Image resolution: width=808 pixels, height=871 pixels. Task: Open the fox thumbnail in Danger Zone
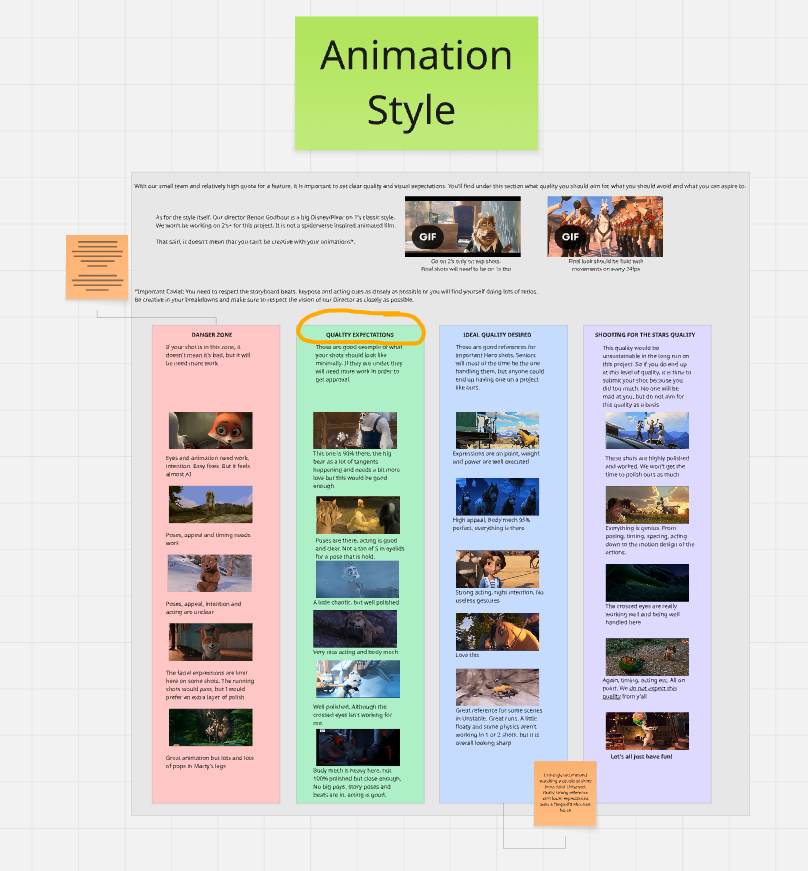coord(210,431)
